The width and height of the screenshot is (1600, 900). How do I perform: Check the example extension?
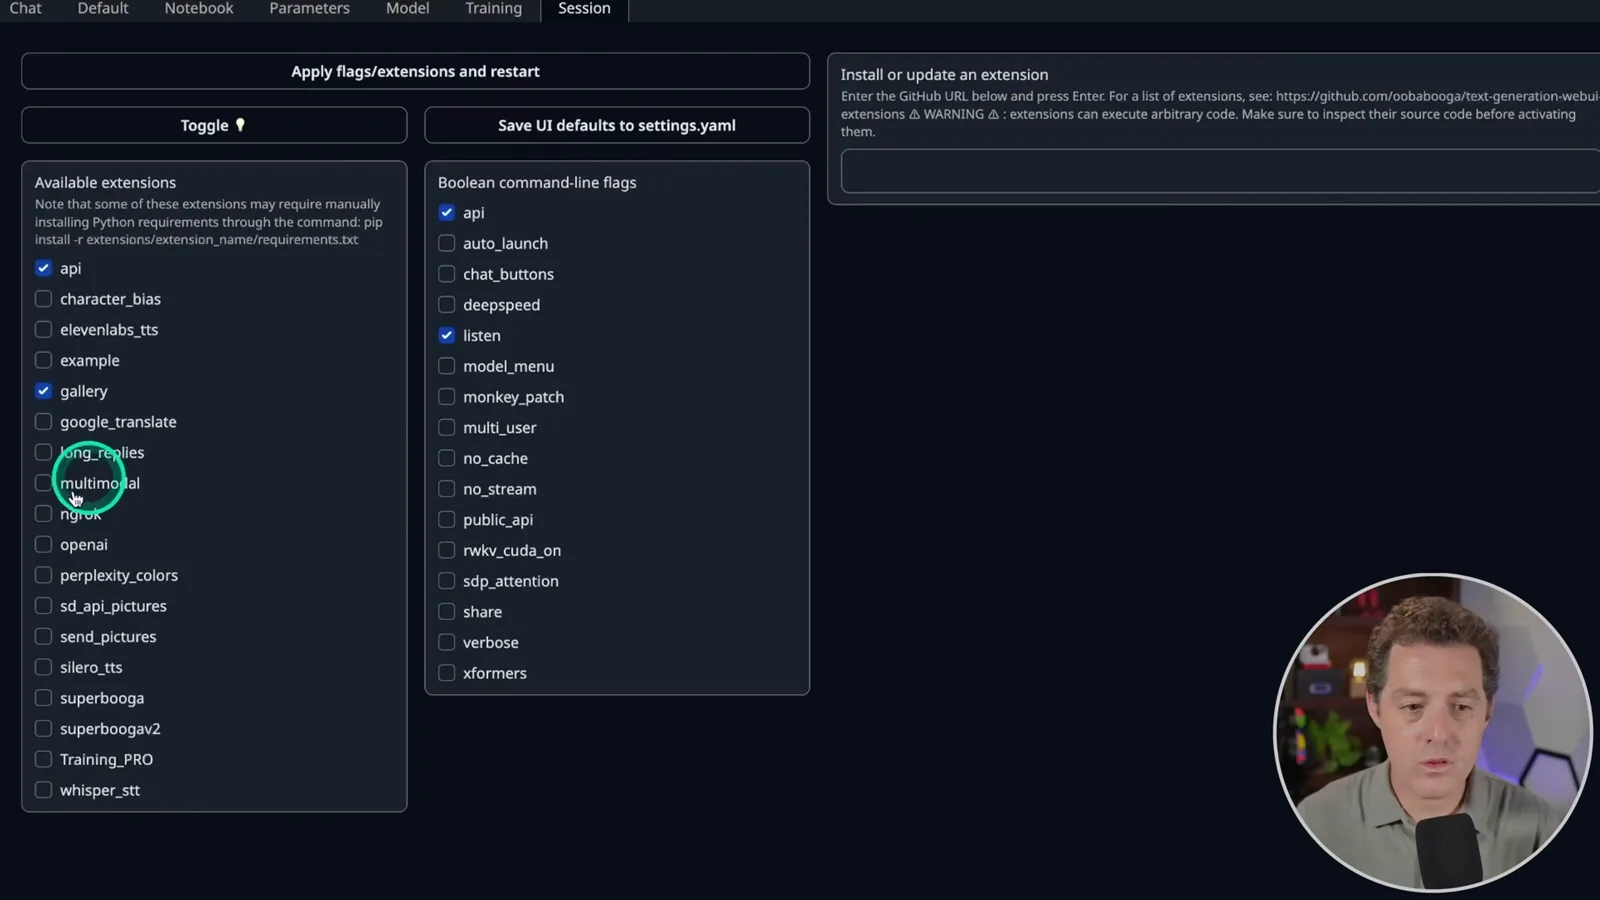(x=43, y=360)
